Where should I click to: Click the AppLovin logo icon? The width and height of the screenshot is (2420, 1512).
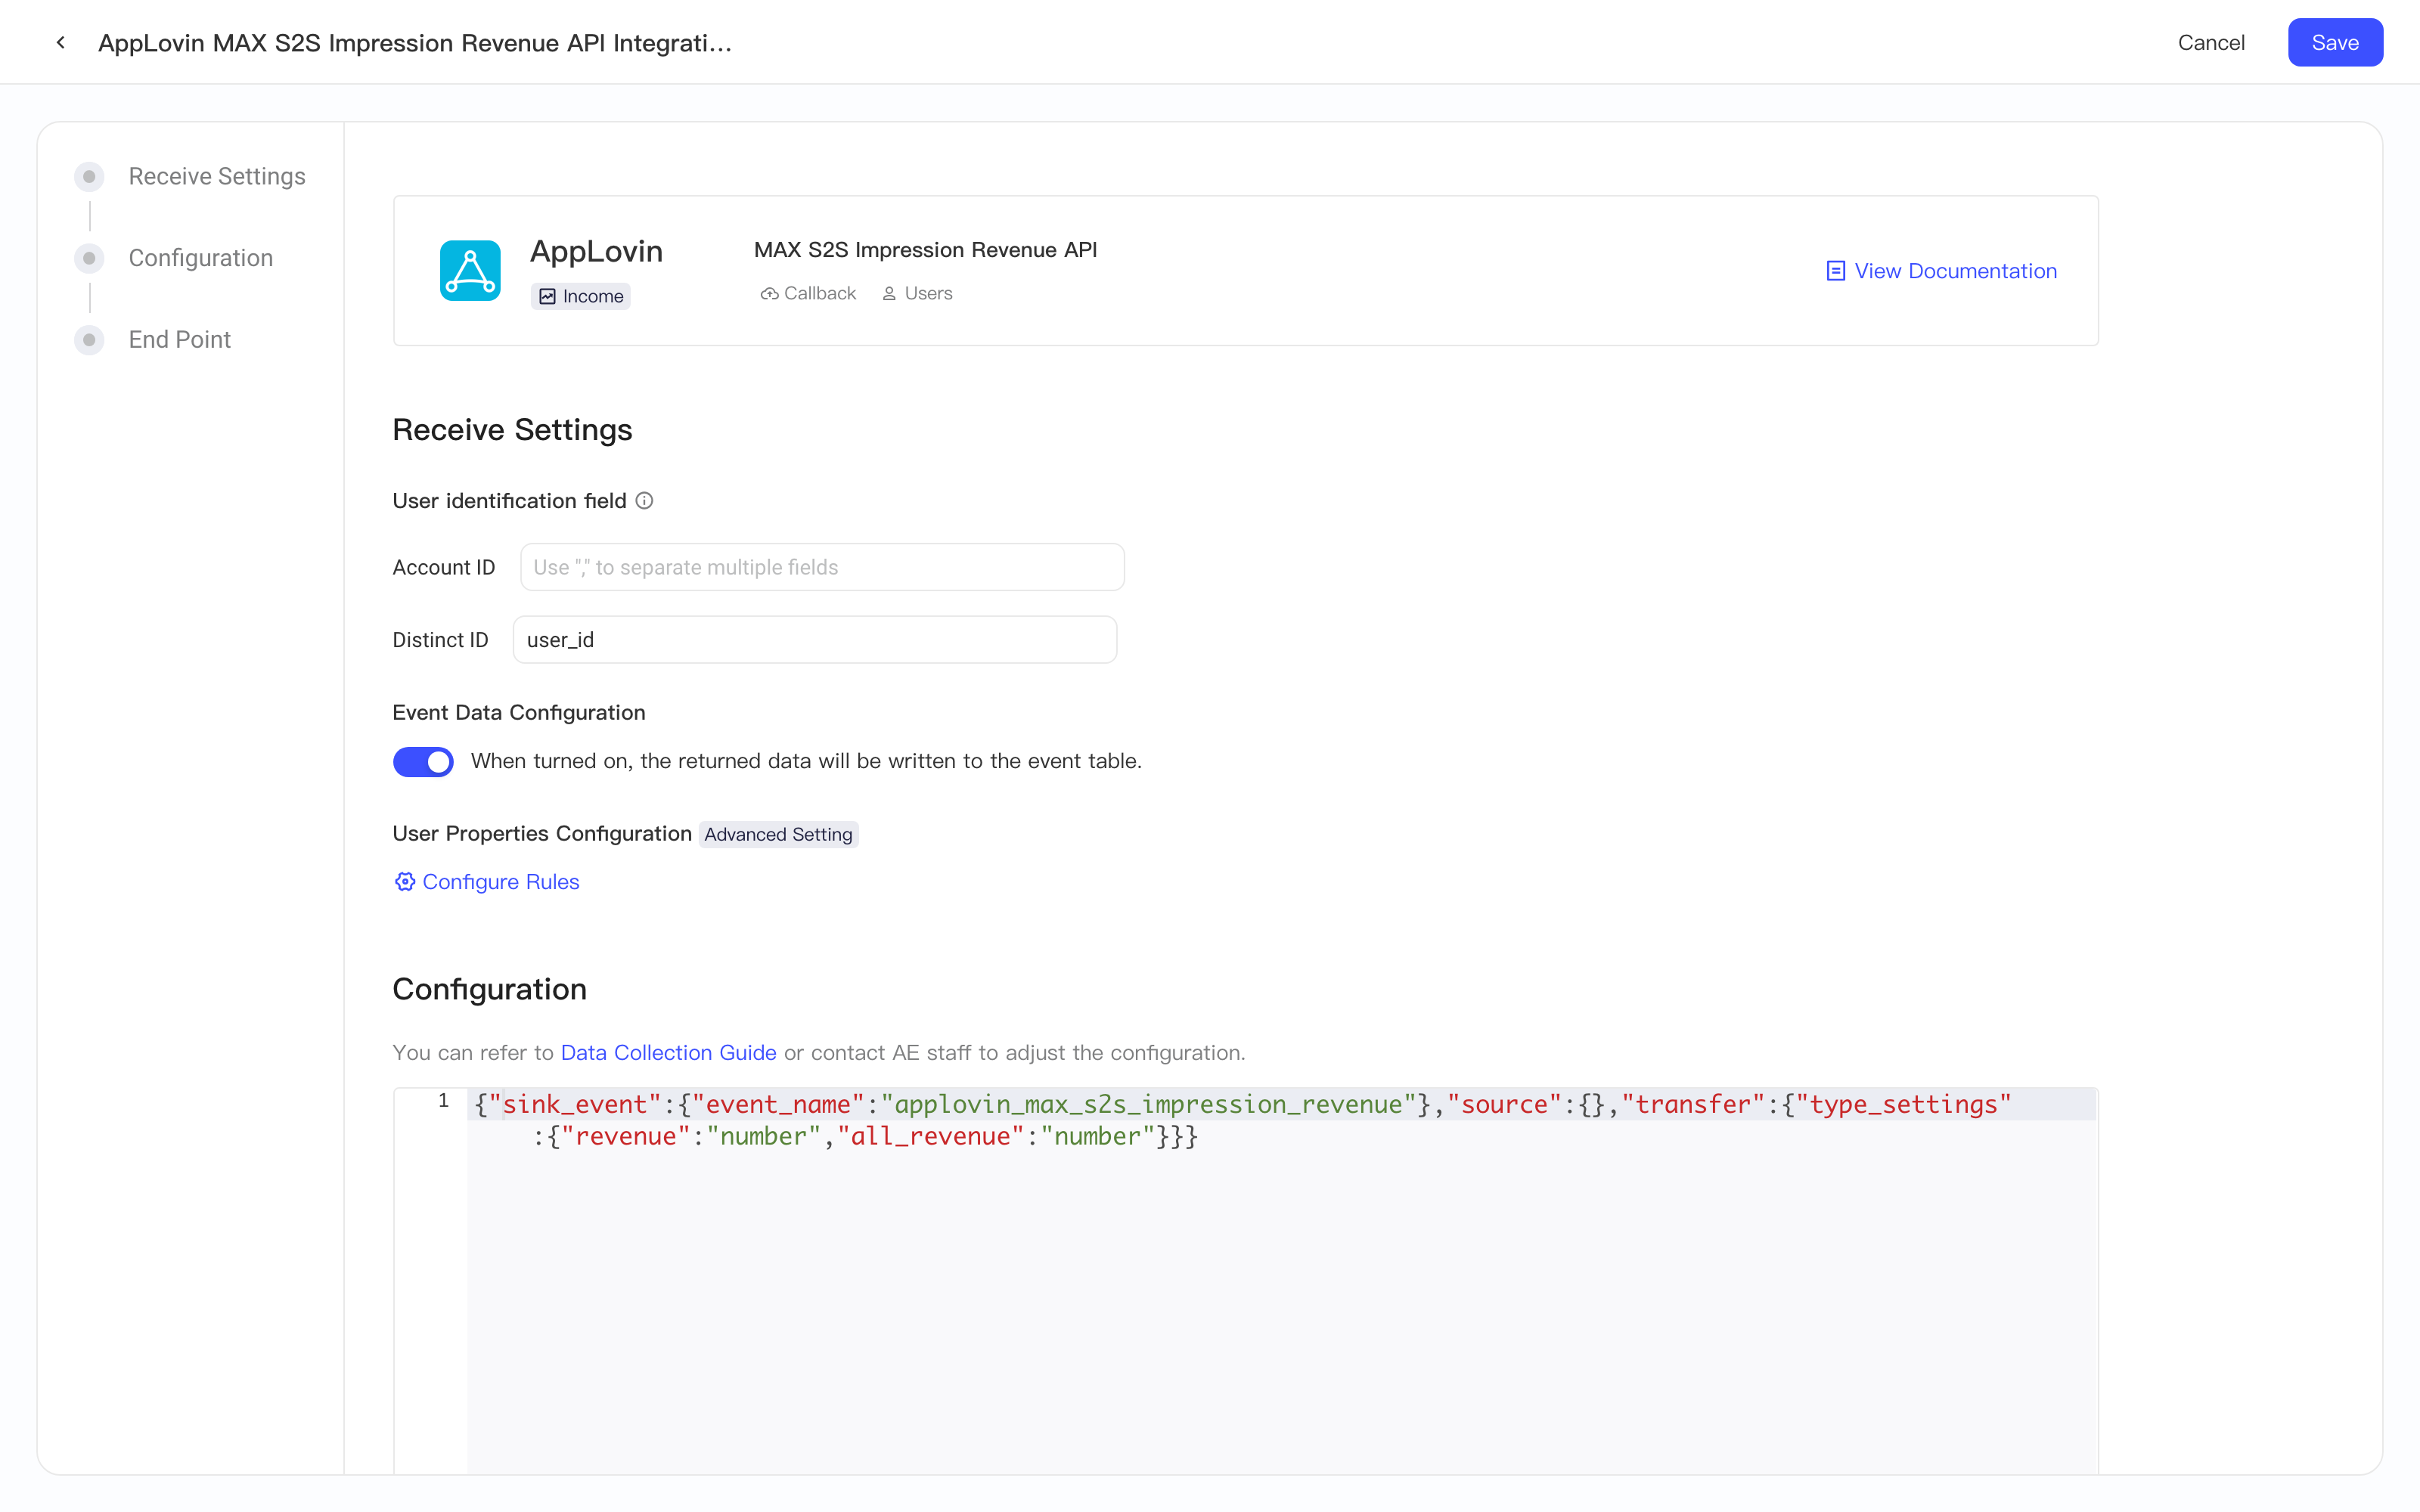[x=470, y=270]
